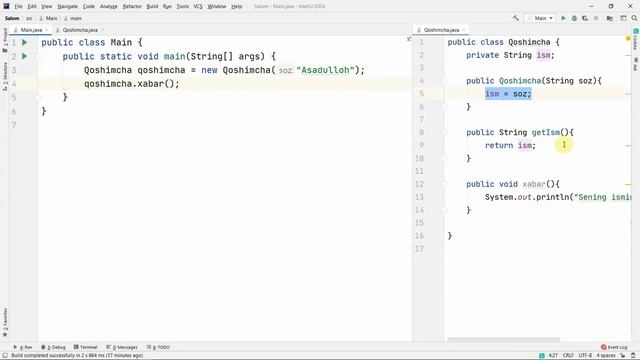Click green Codota icon in status bar
This screenshot has width=640, height=360.
[x=542, y=356]
